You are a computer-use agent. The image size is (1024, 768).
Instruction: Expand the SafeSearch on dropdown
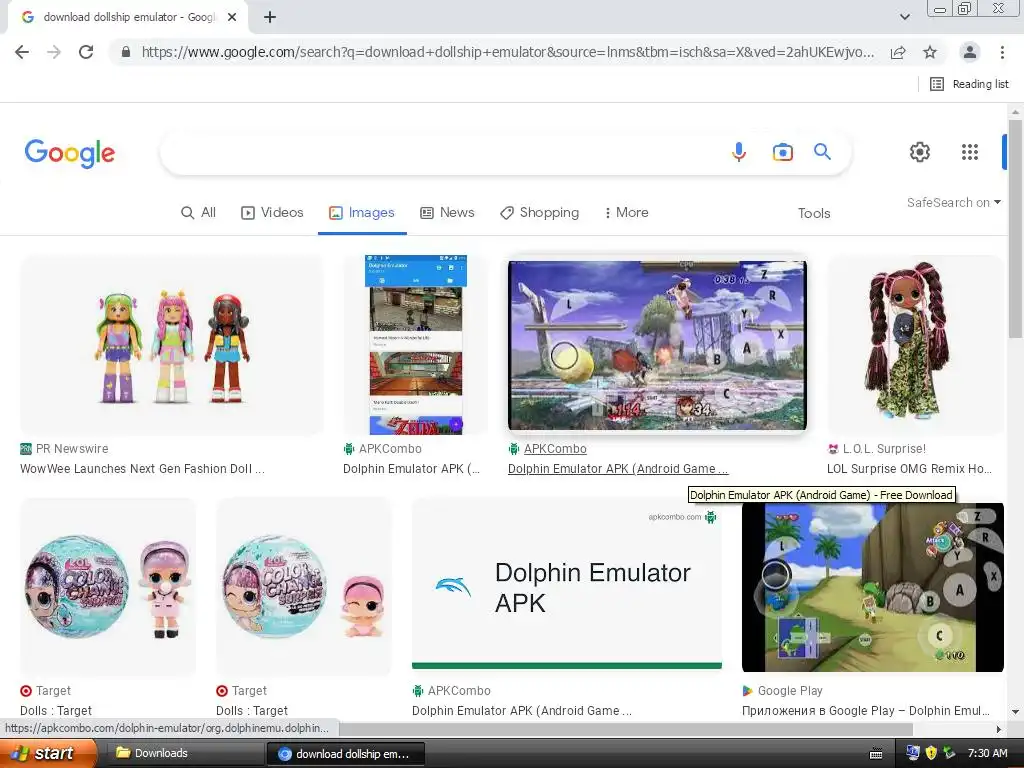953,202
